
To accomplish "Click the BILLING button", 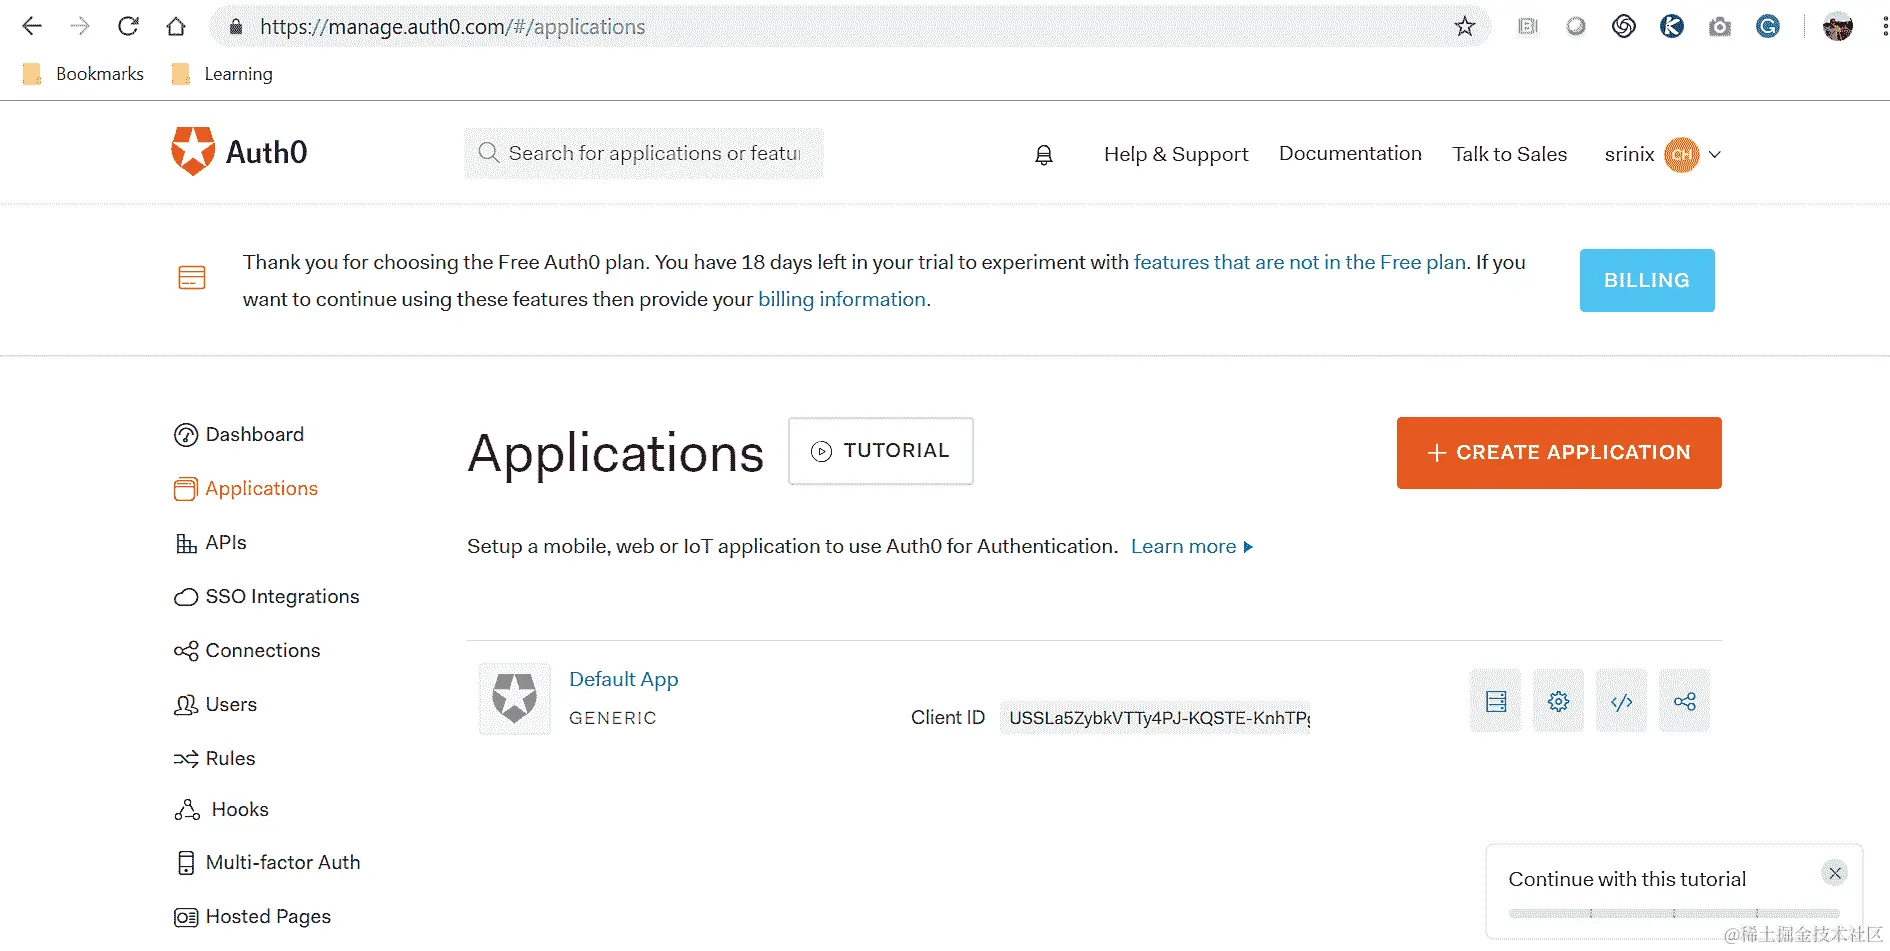I will (1647, 280).
